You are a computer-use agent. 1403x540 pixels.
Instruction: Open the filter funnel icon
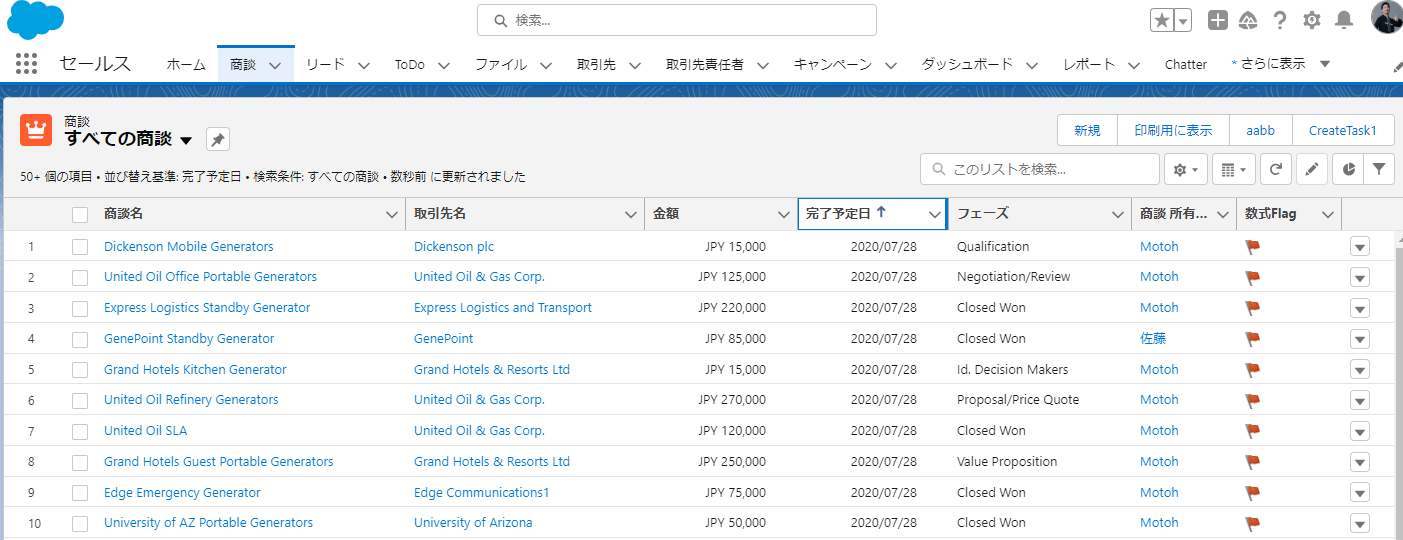coord(1379,170)
